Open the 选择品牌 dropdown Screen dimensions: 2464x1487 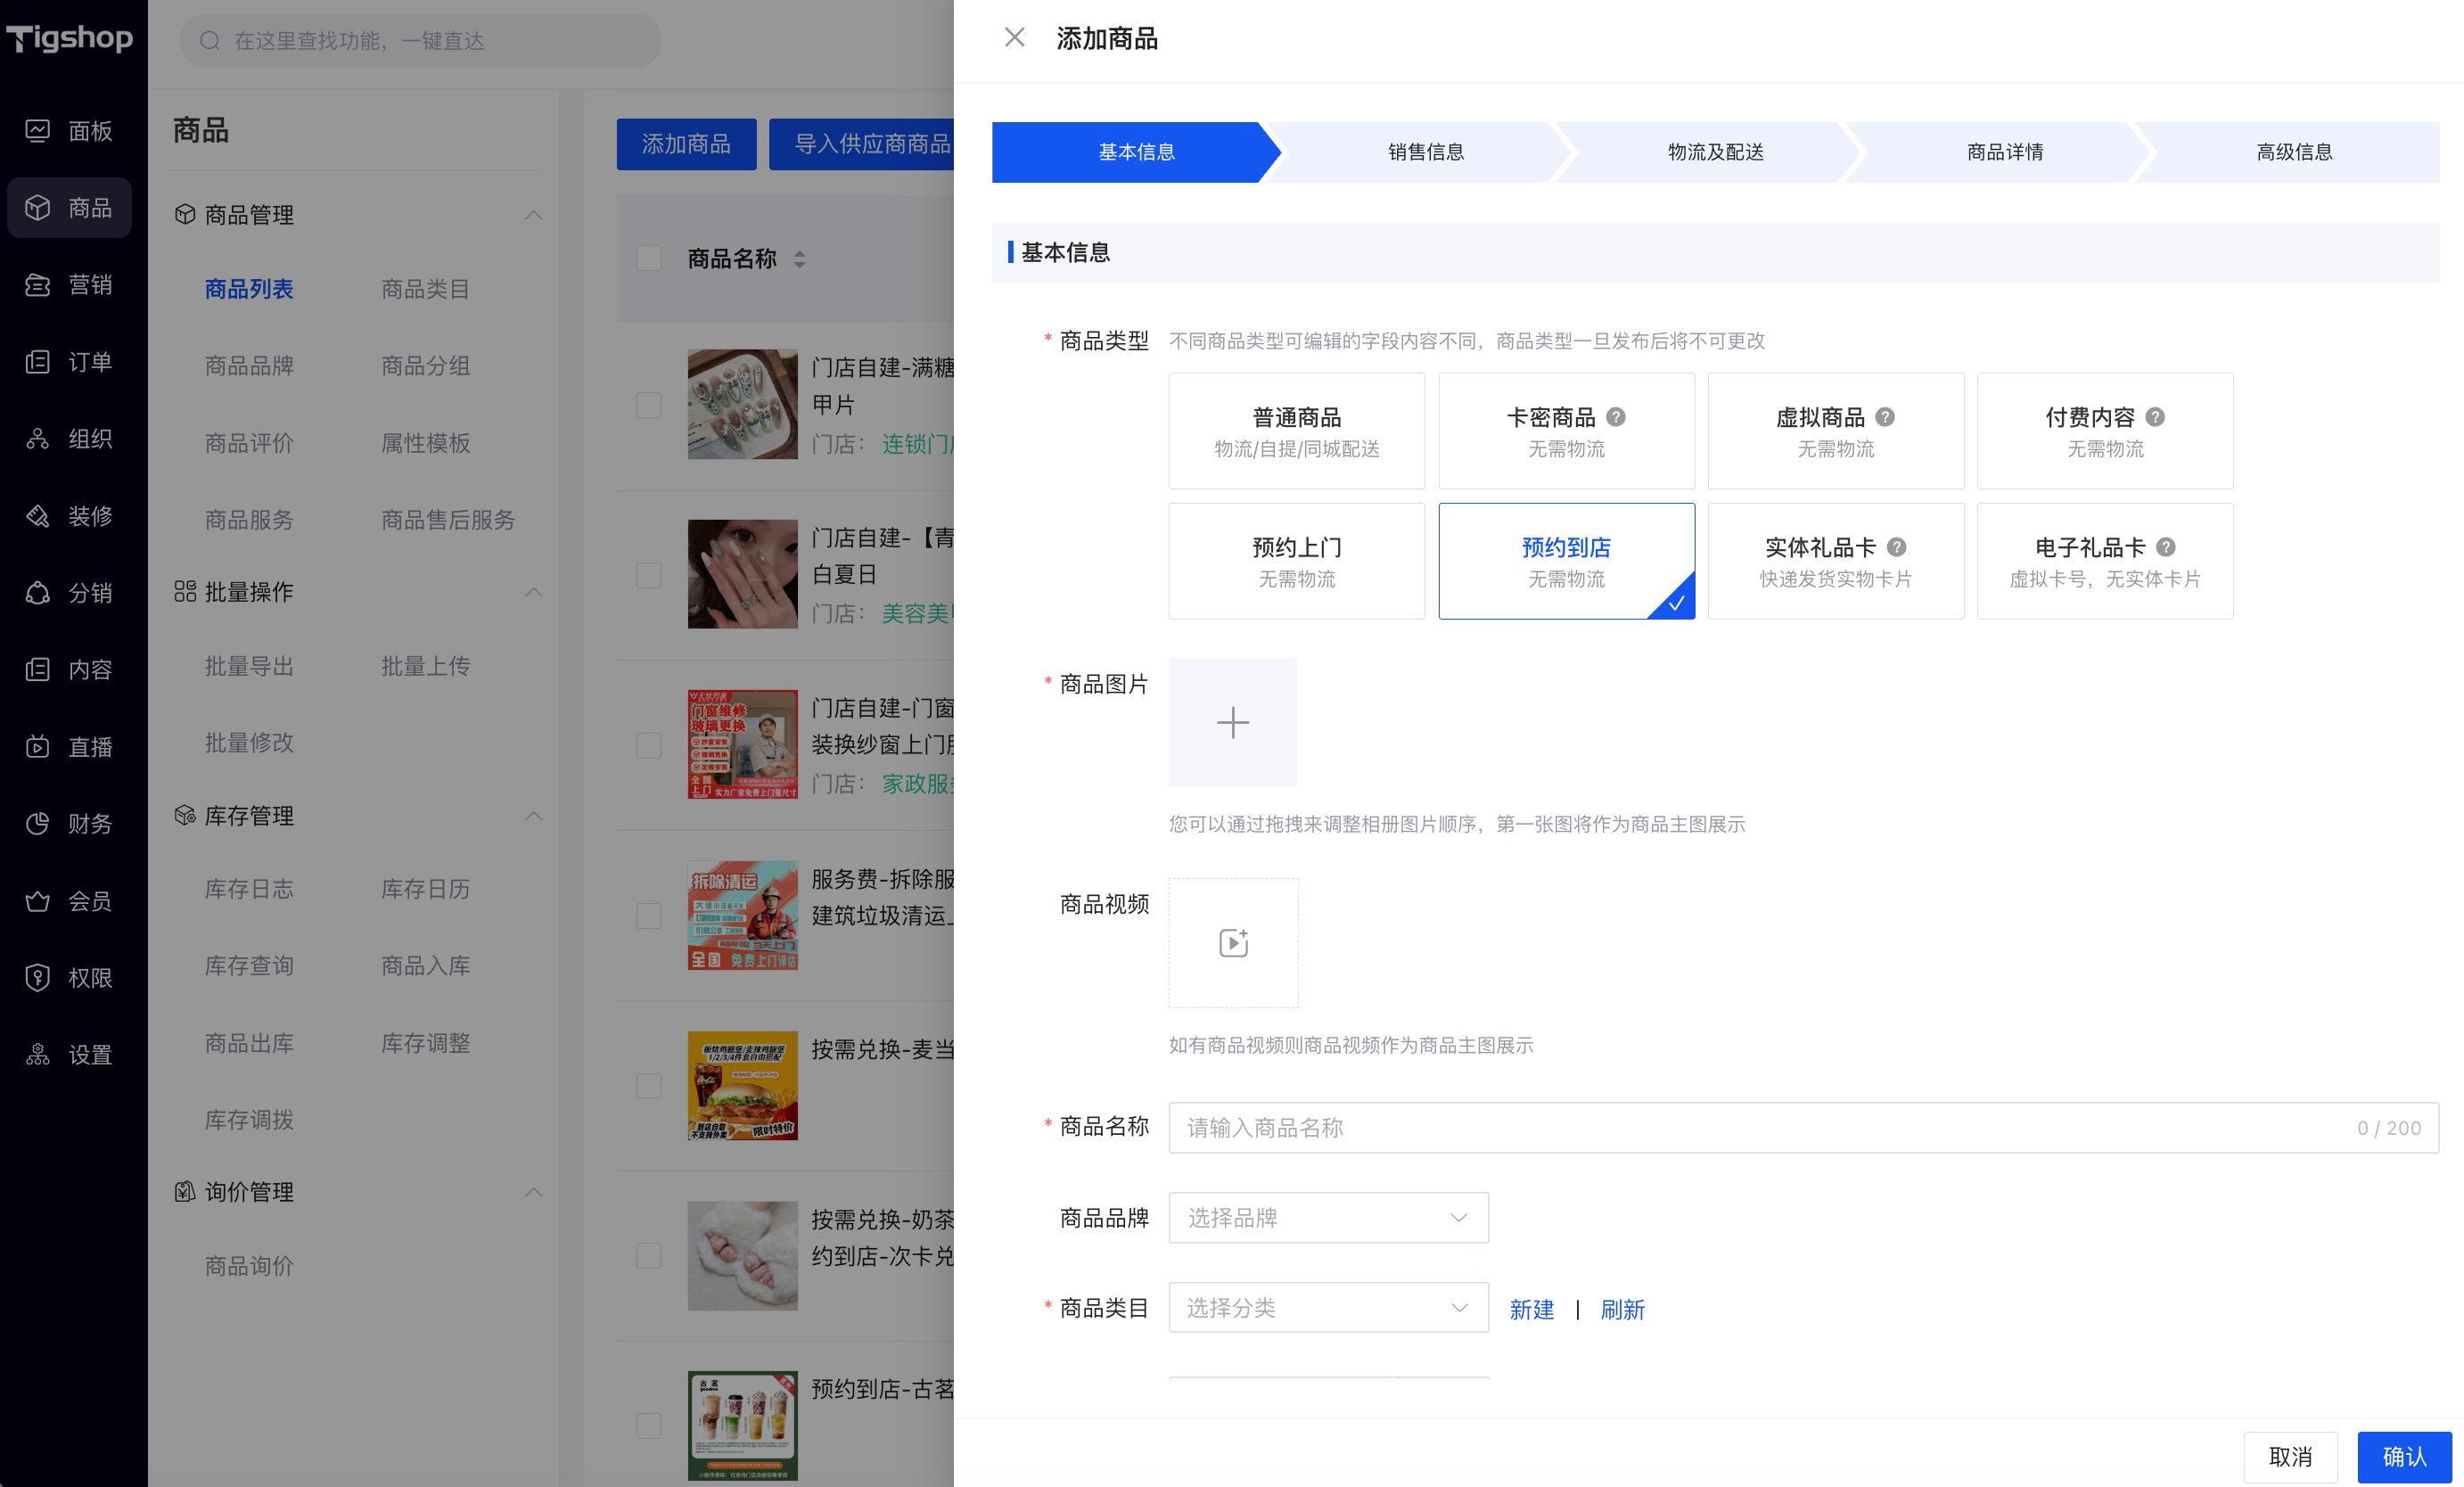(1328, 1217)
